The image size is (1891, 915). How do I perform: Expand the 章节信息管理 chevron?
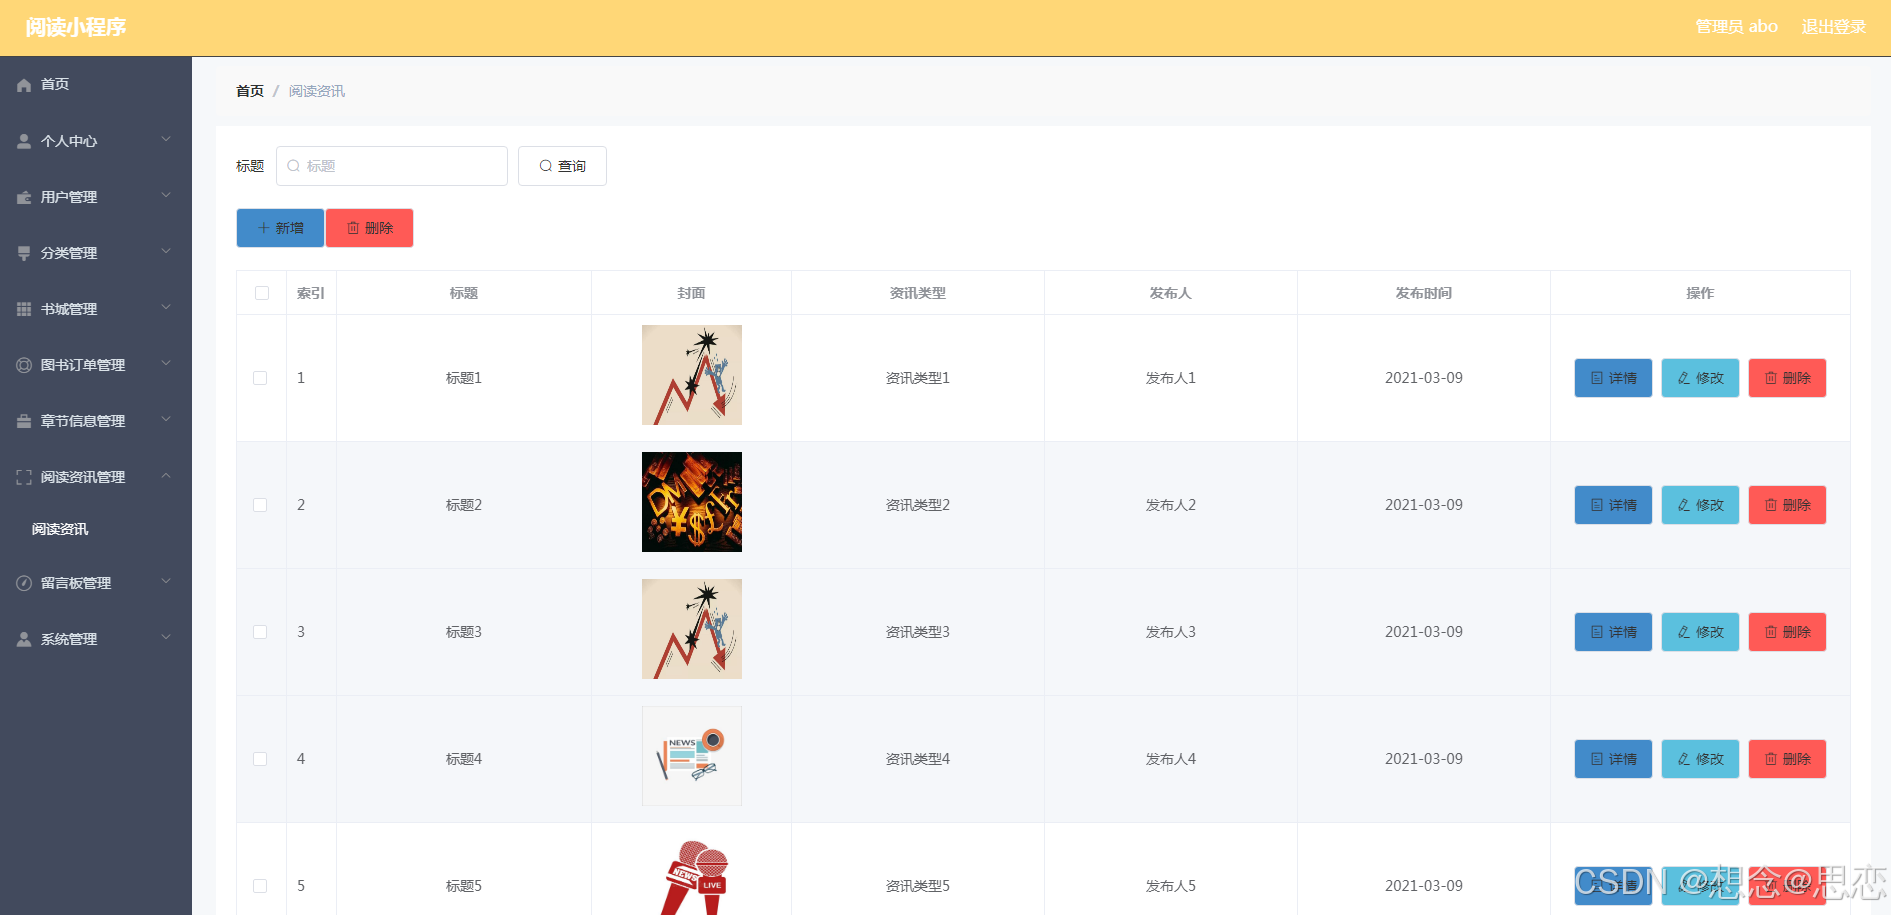click(x=166, y=420)
